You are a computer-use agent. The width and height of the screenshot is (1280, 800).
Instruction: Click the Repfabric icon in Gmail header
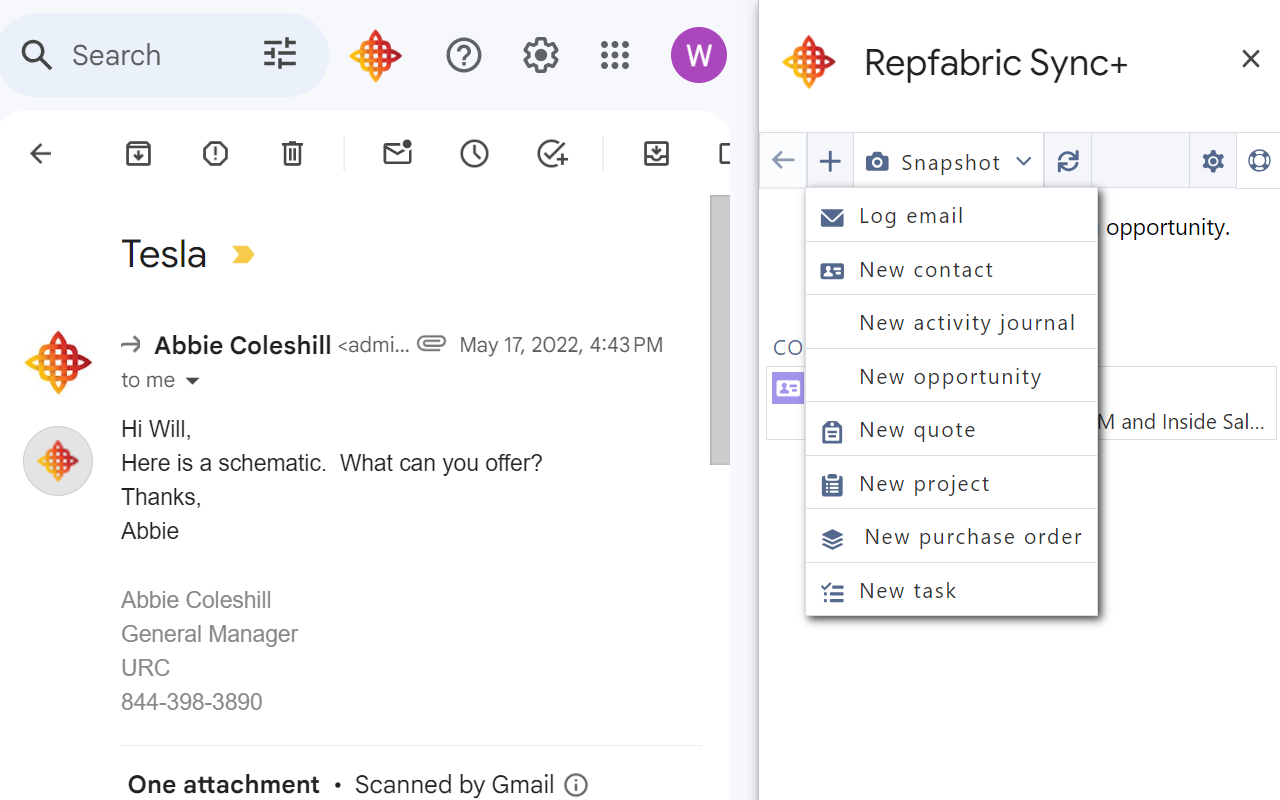click(376, 55)
